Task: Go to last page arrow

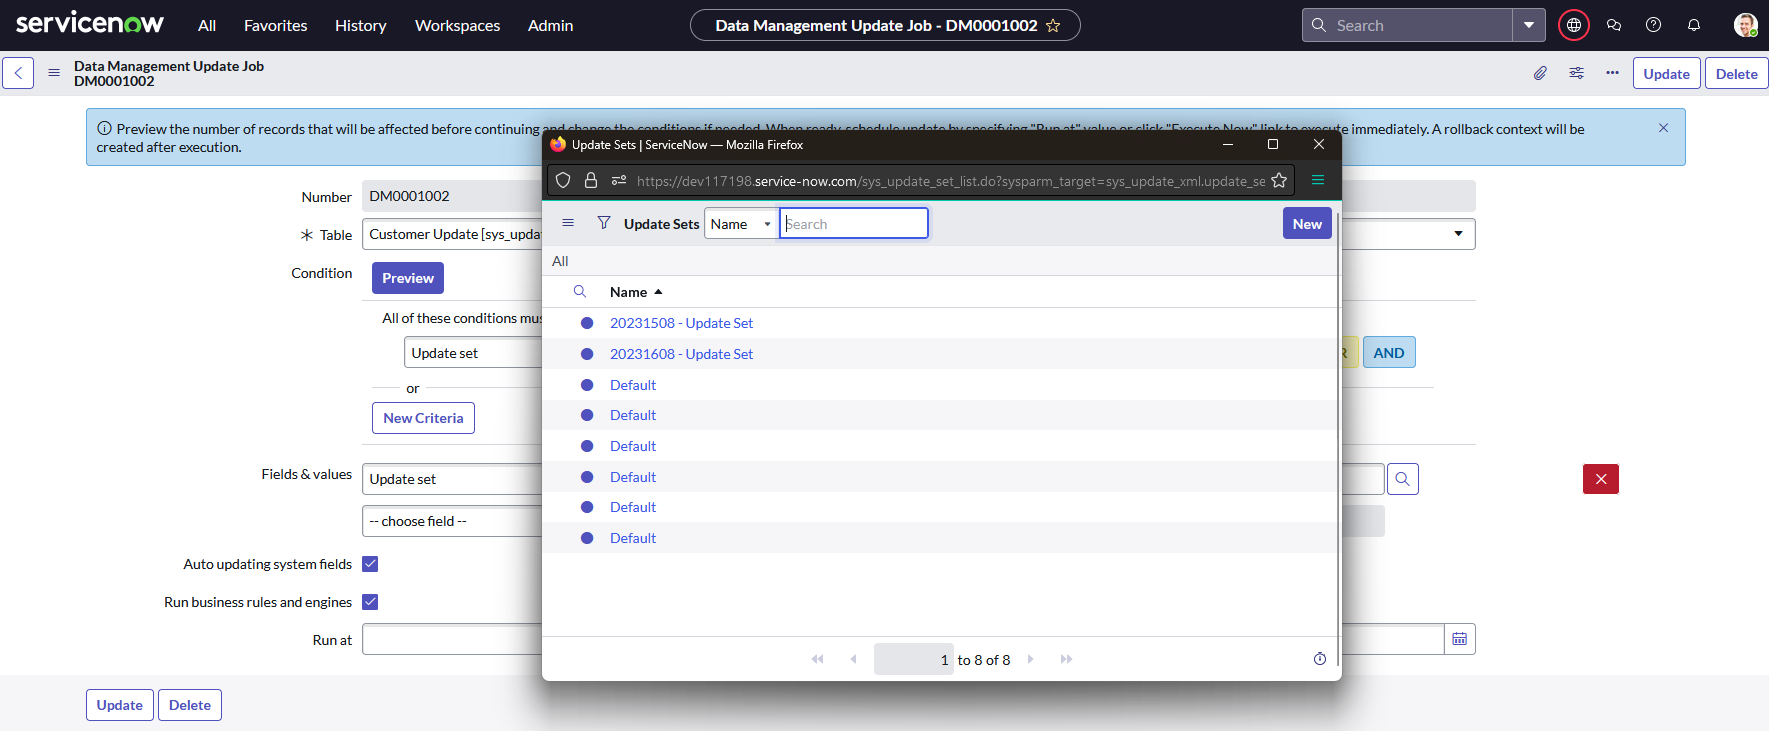Action: (x=1066, y=659)
